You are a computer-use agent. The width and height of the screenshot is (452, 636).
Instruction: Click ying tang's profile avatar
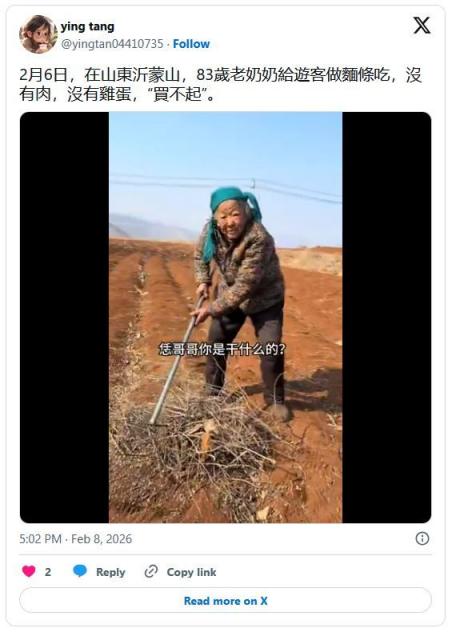(x=38, y=34)
